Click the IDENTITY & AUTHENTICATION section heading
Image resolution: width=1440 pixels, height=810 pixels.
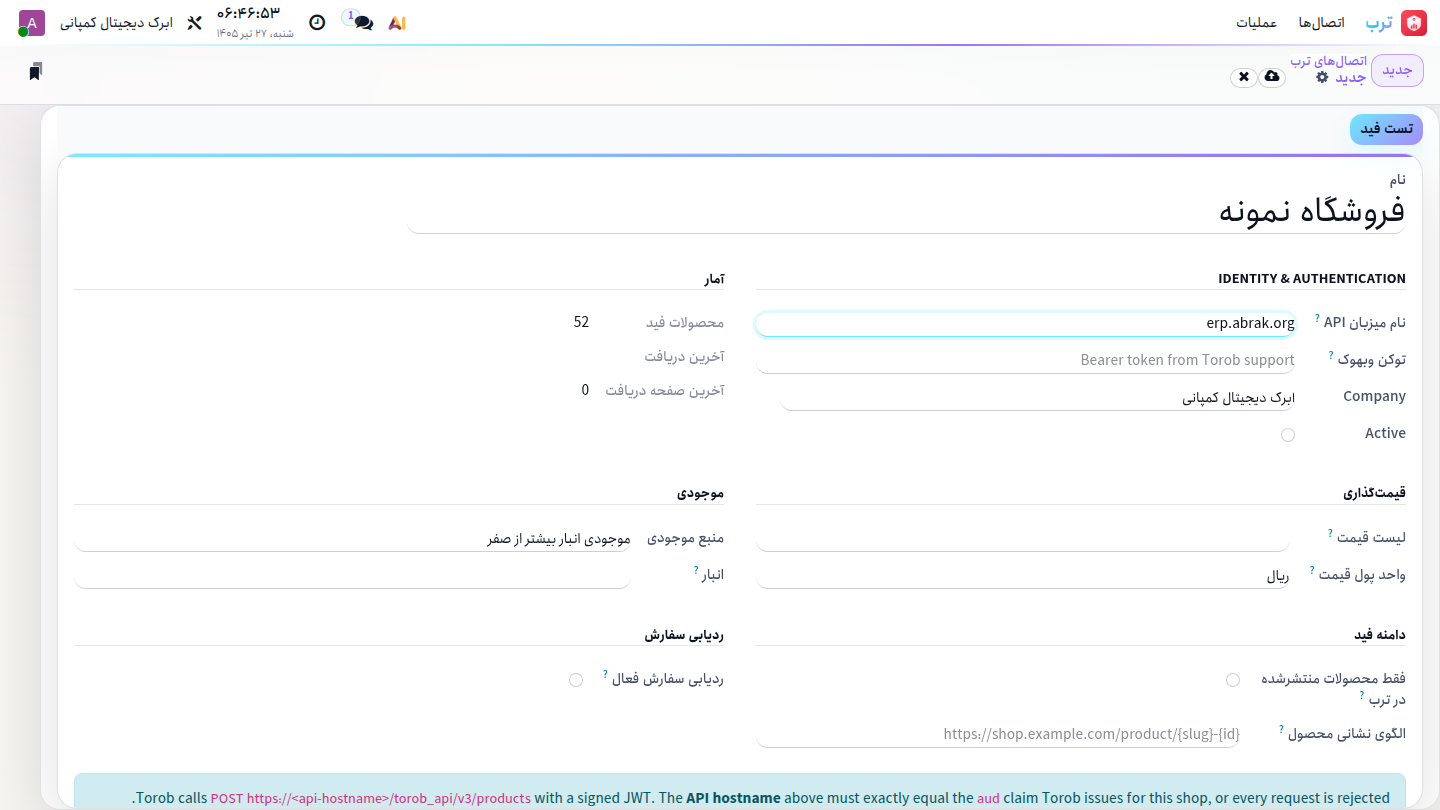click(x=1312, y=279)
